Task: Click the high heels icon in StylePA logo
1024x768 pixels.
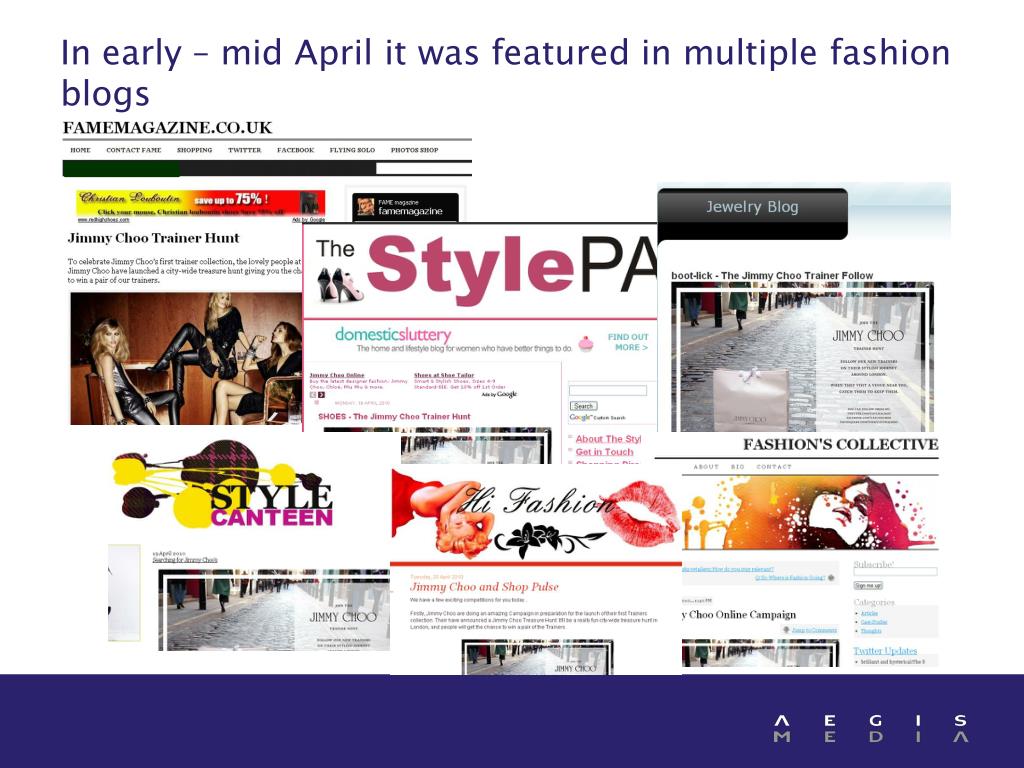Action: pyautogui.click(x=340, y=285)
